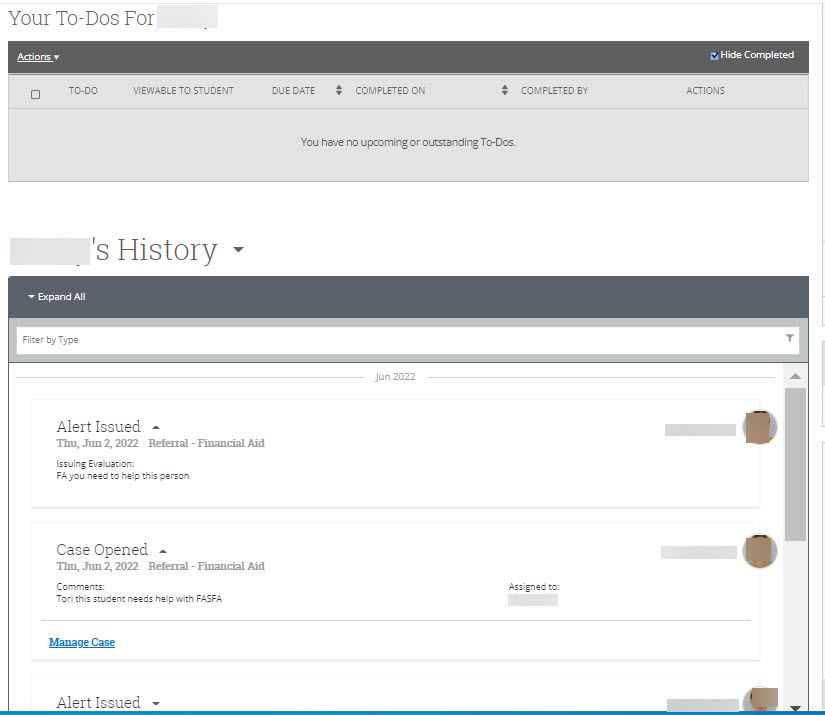Click the avatar on first Alert Issued entry

pos(760,428)
